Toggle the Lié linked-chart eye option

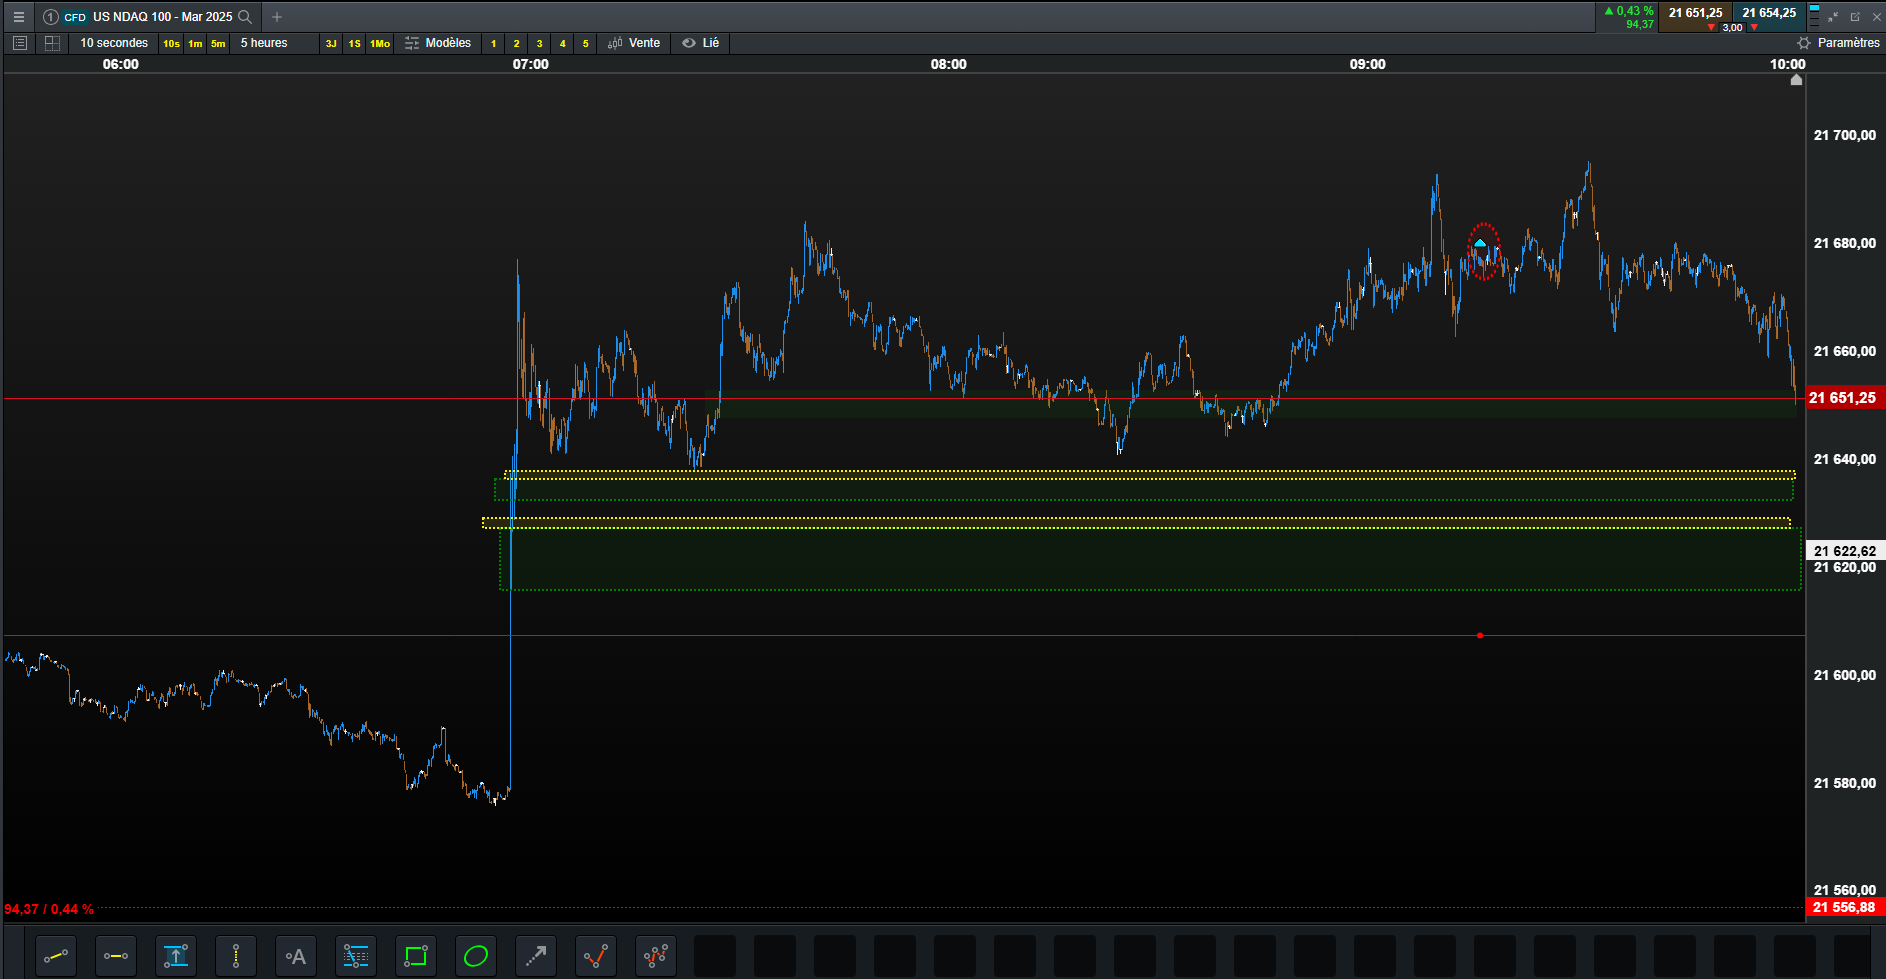click(x=700, y=43)
